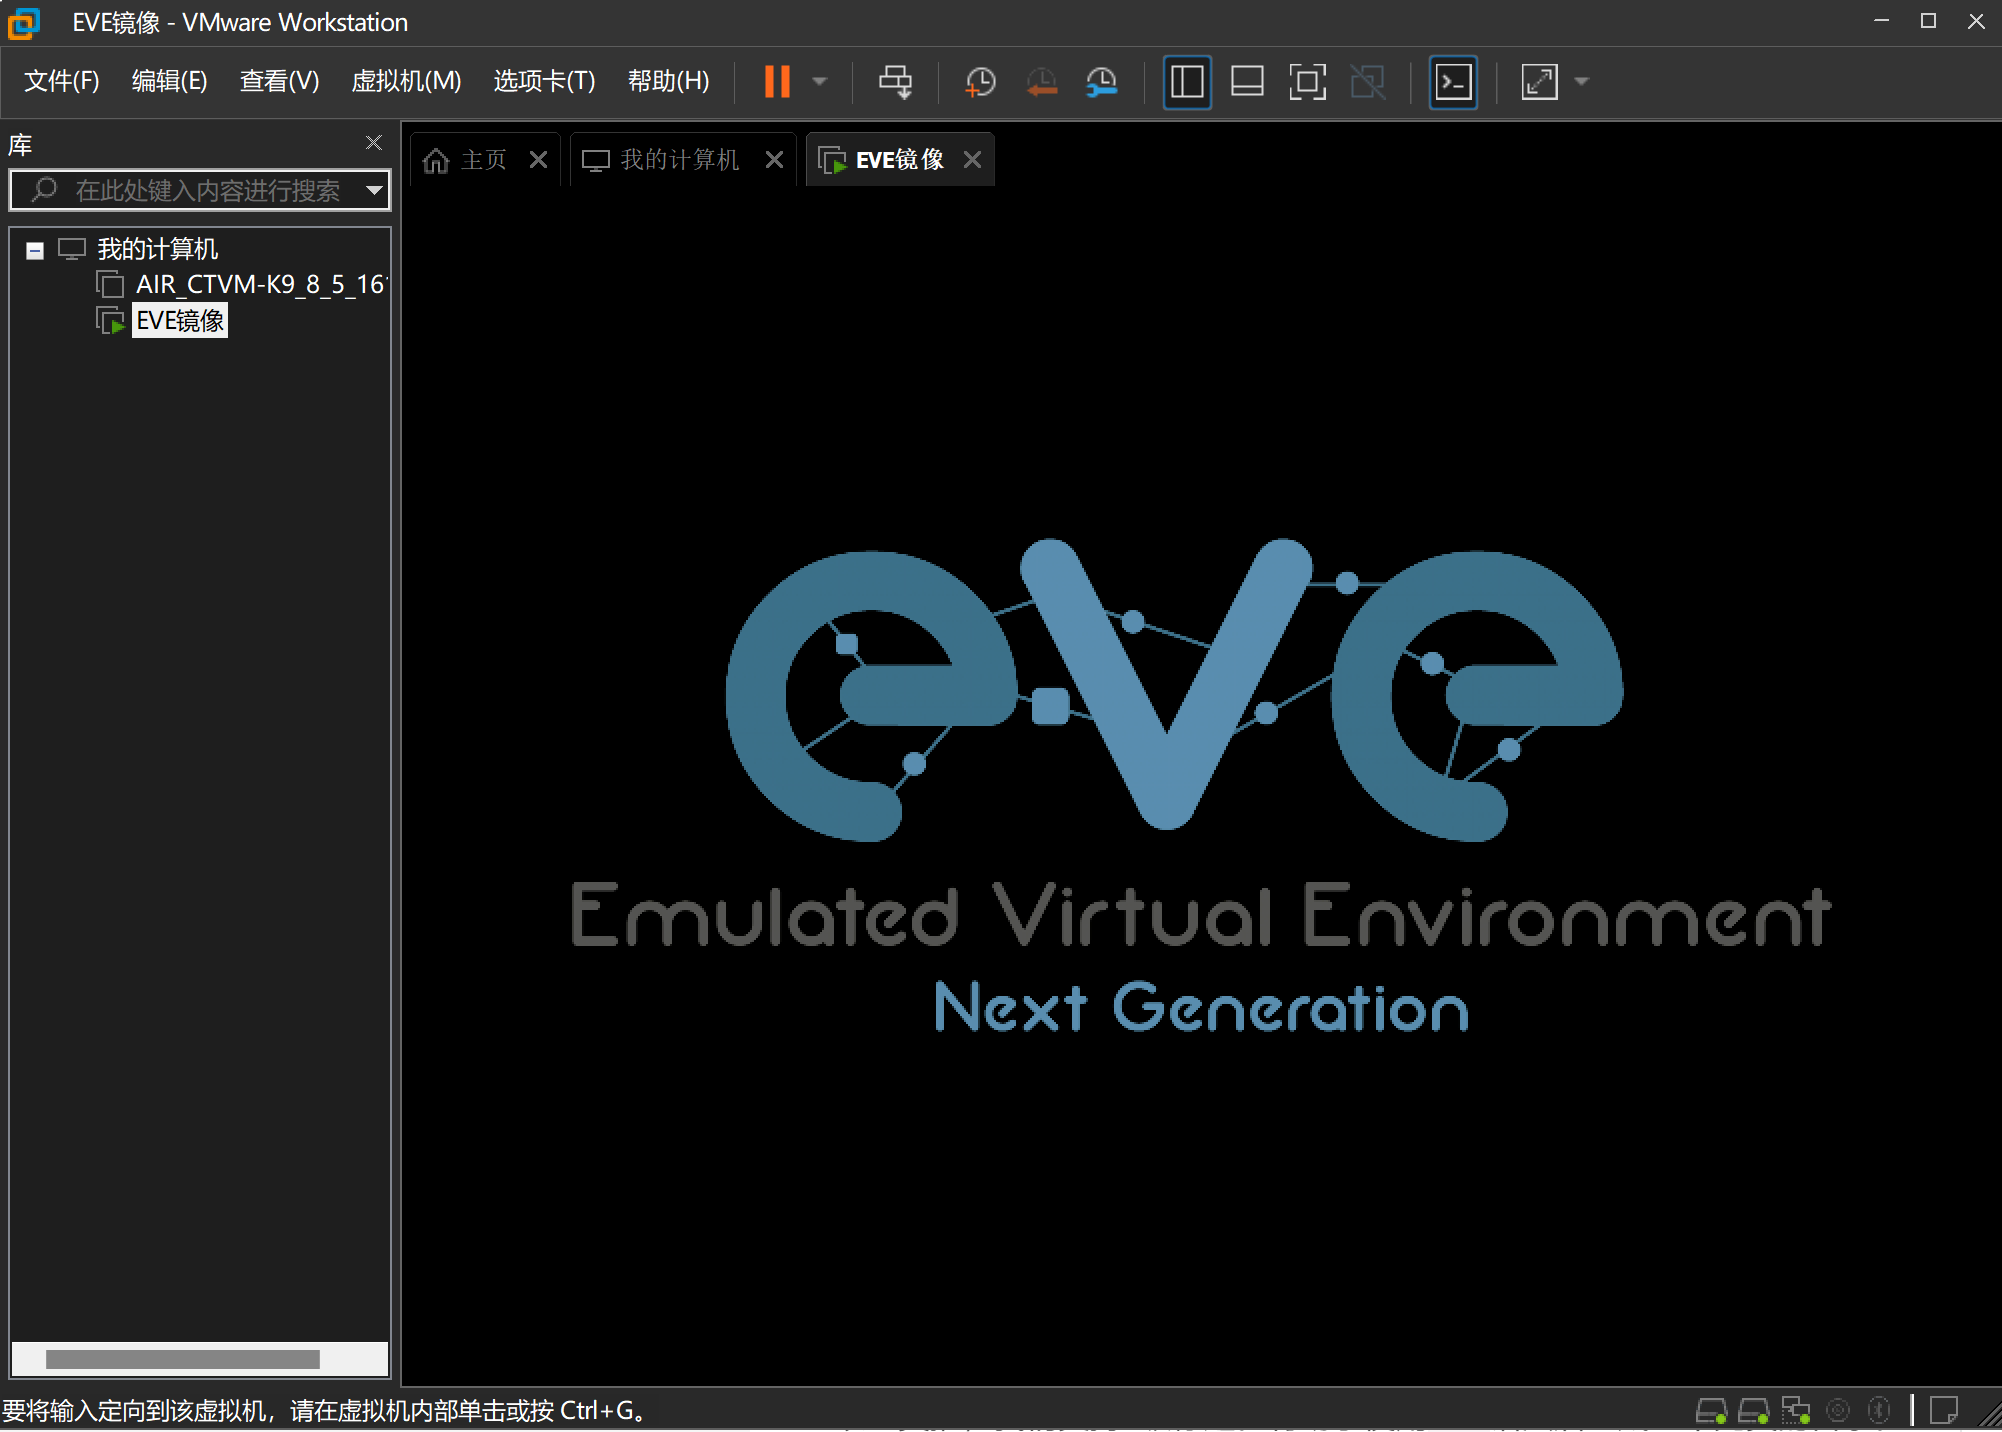Viewport: 2002px width, 1432px height.
Task: Take a snapshot of this virtual machine
Action: (x=980, y=82)
